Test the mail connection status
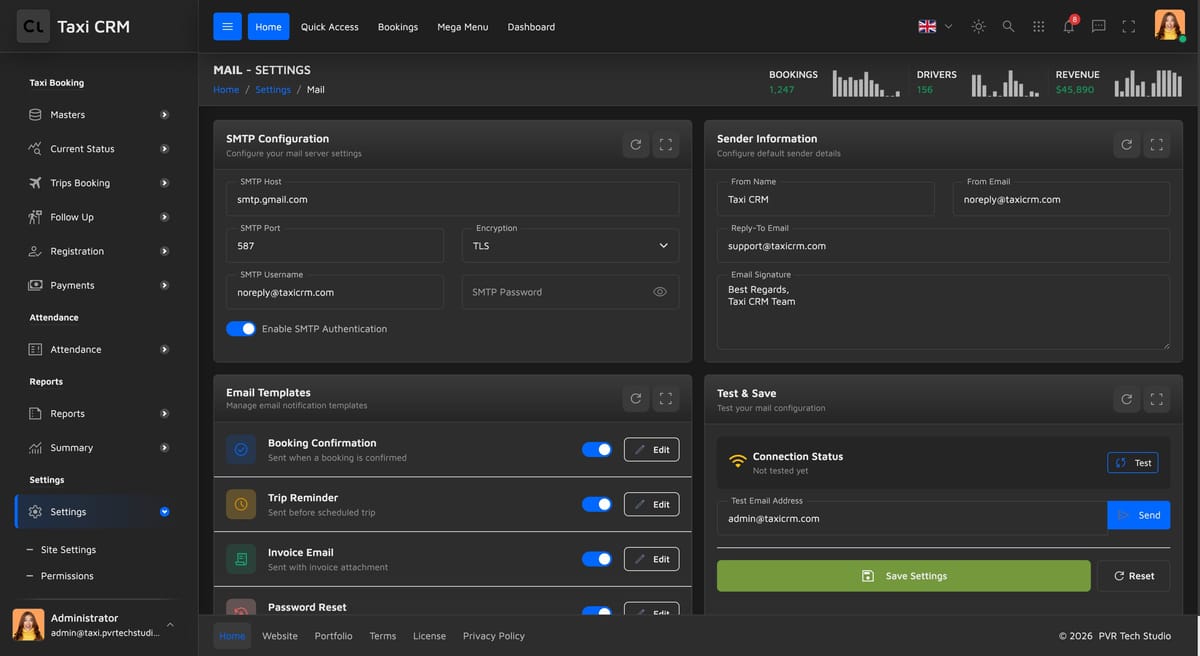The width and height of the screenshot is (1200, 656). [x=1133, y=463]
